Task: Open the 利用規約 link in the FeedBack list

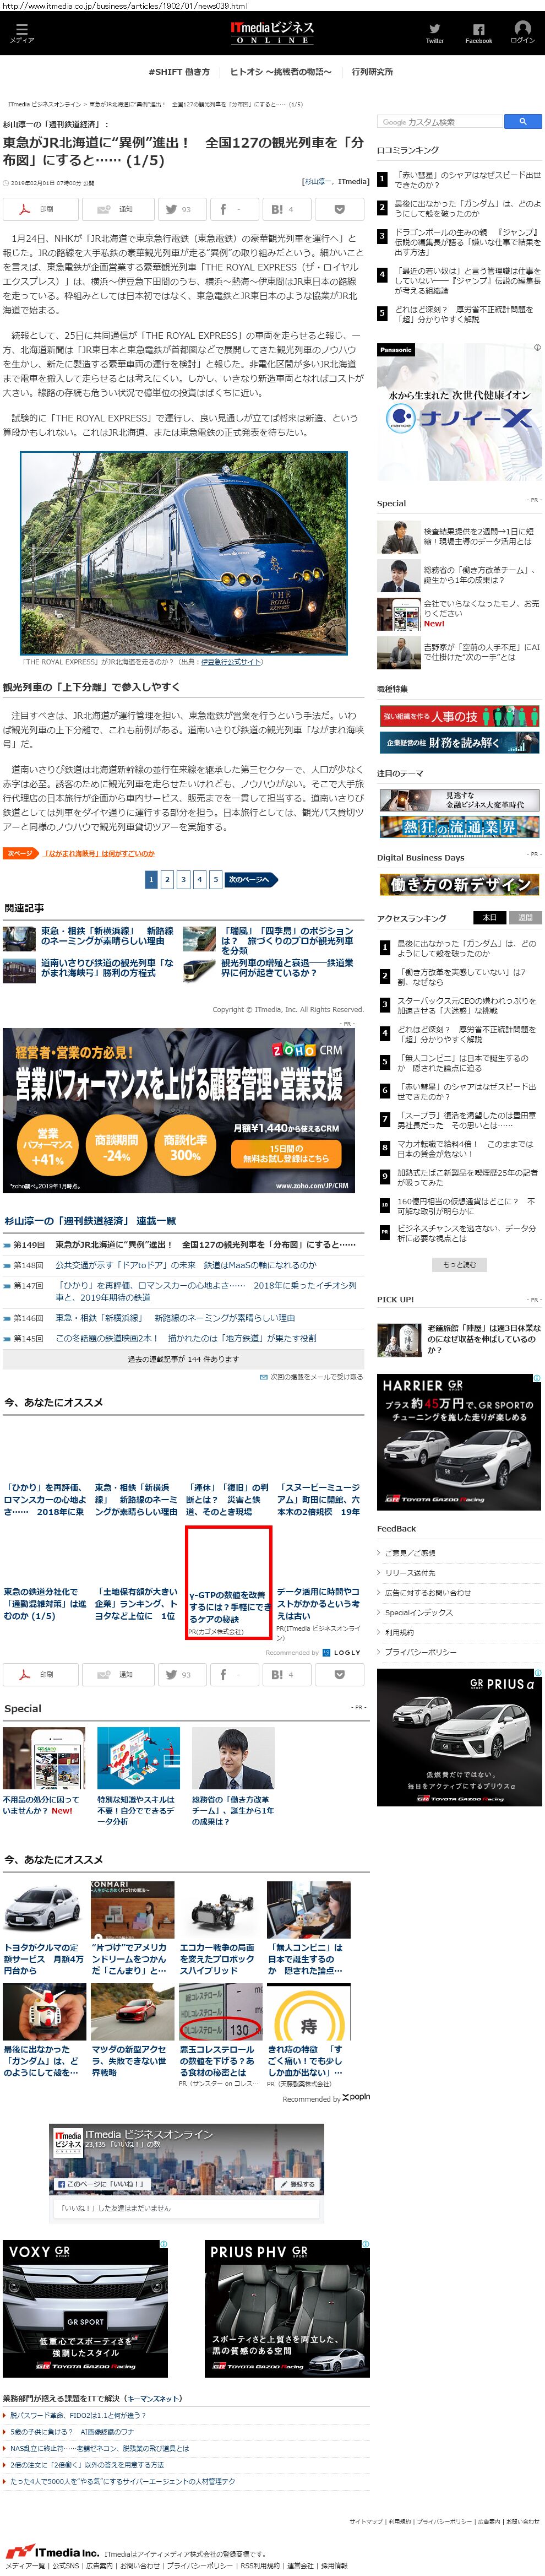Action: click(x=399, y=1632)
